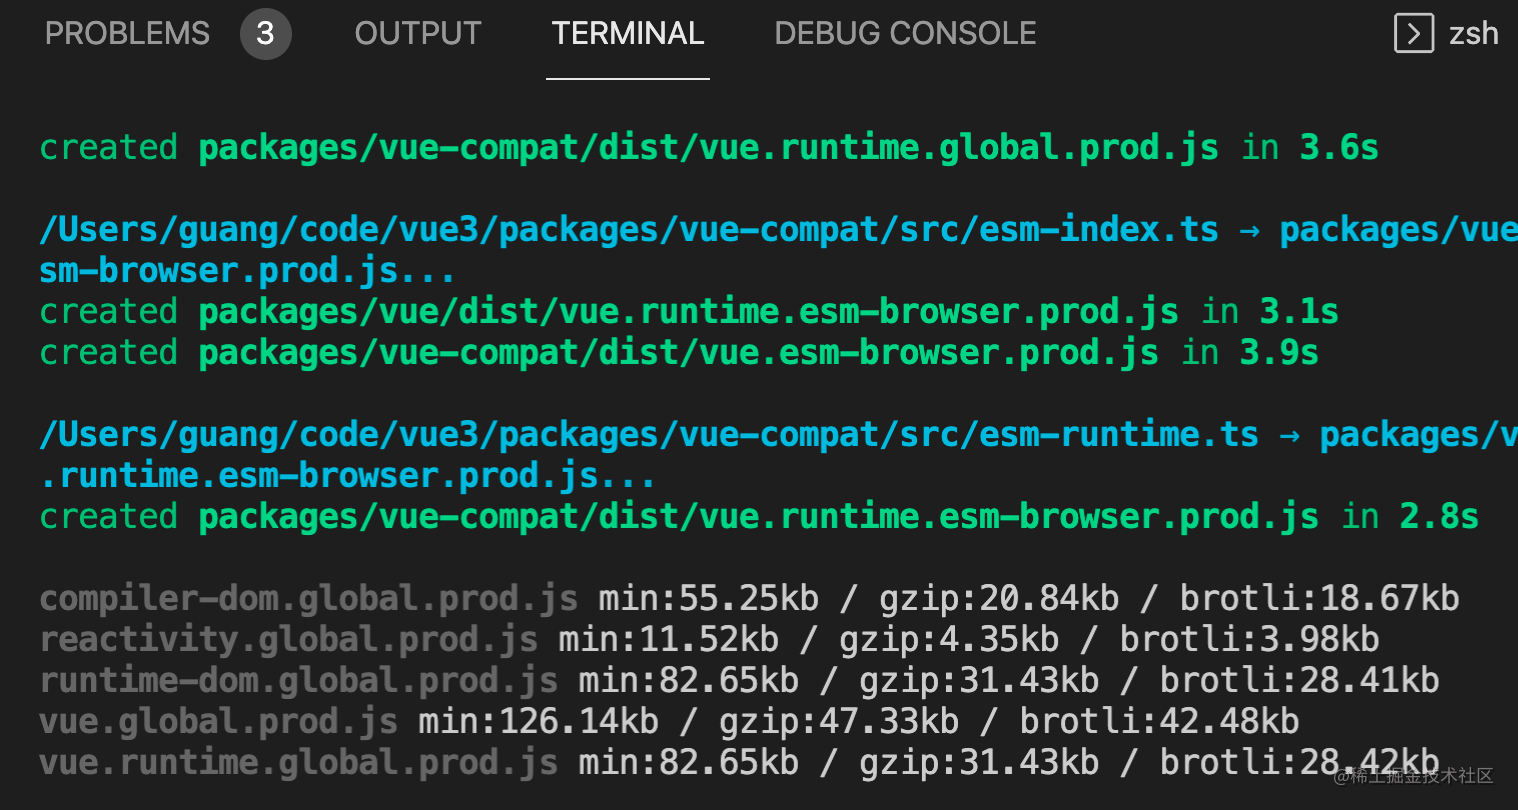Viewport: 1518px width, 810px height.
Task: Open the vue-compat vue.runtime.global.prod.js path in first line
Action: [x=708, y=148]
